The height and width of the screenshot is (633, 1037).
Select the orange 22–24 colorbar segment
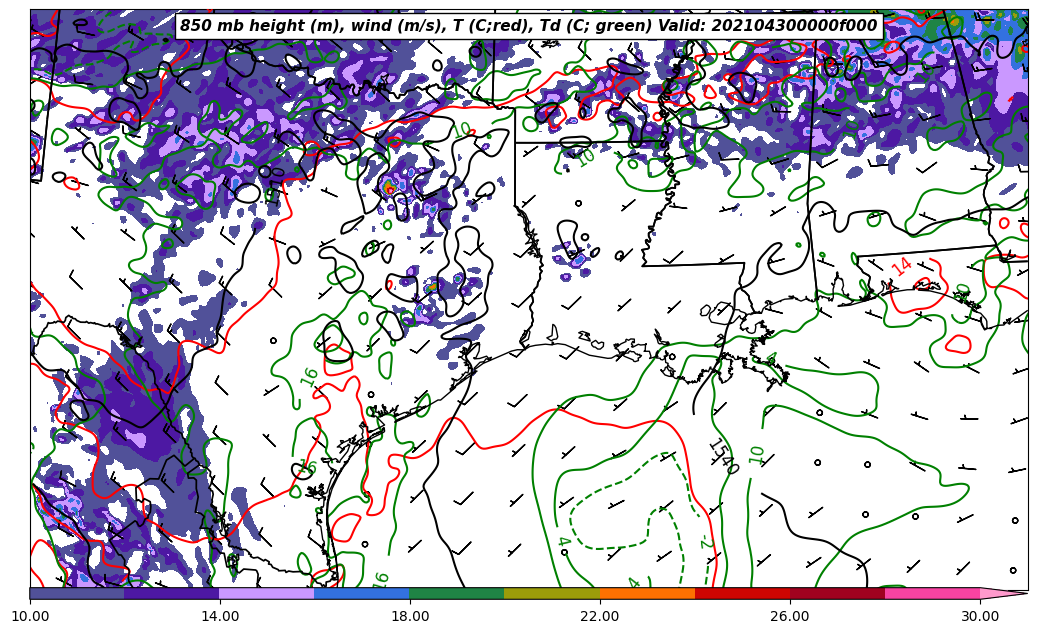click(x=647, y=593)
